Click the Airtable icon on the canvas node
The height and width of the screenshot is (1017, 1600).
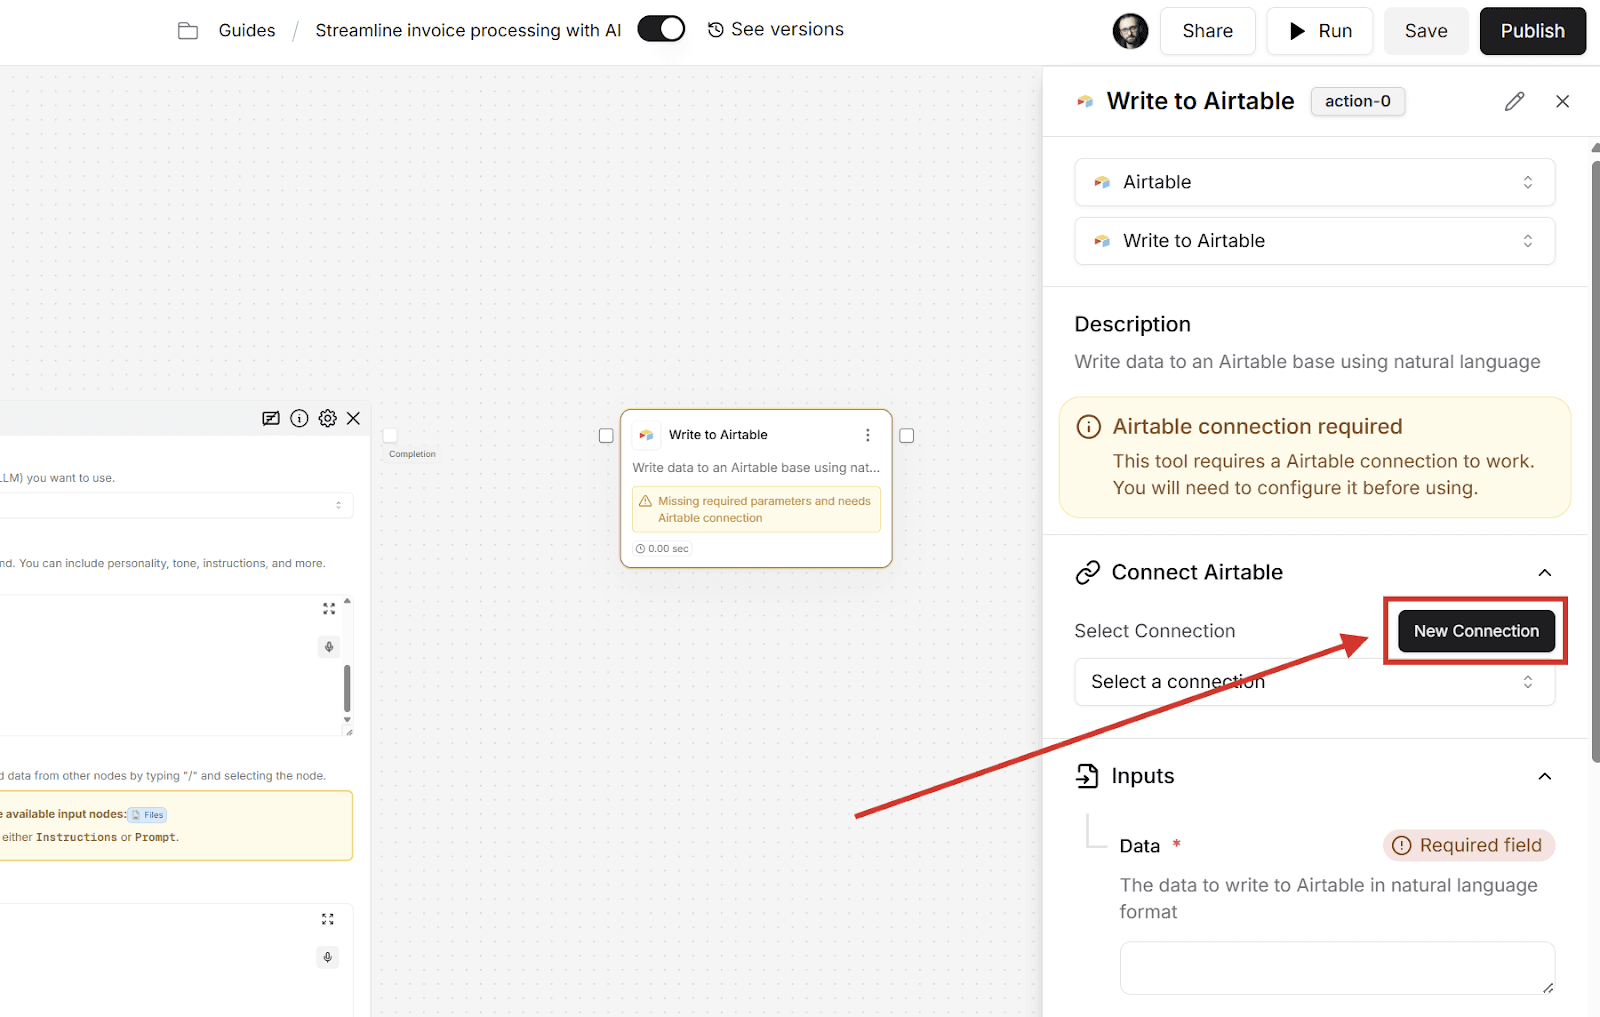click(x=647, y=435)
